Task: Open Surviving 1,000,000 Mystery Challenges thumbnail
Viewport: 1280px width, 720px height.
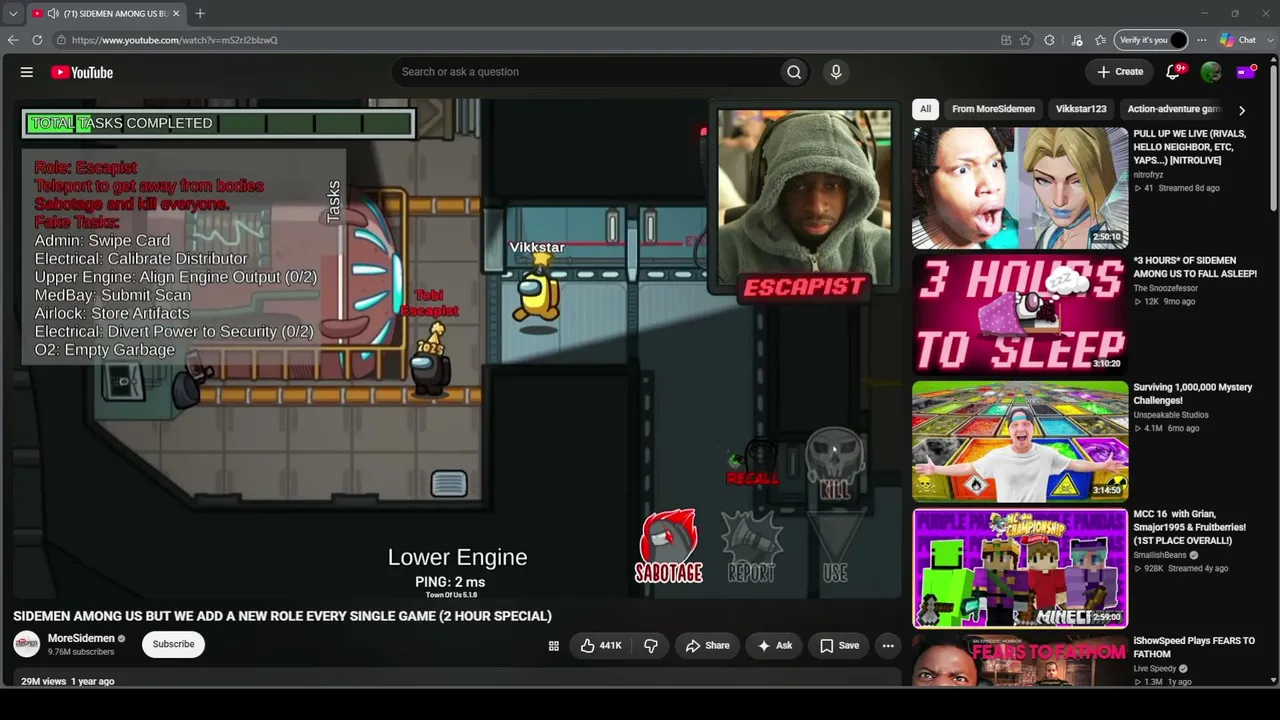Action: [x=1020, y=441]
